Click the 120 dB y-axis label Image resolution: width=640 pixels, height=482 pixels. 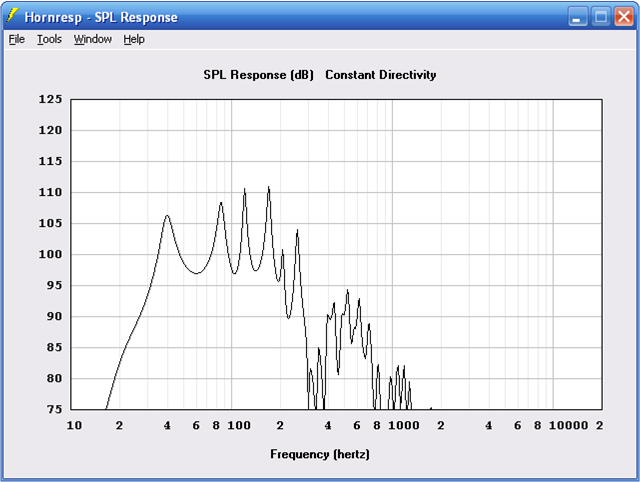[x=50, y=130]
